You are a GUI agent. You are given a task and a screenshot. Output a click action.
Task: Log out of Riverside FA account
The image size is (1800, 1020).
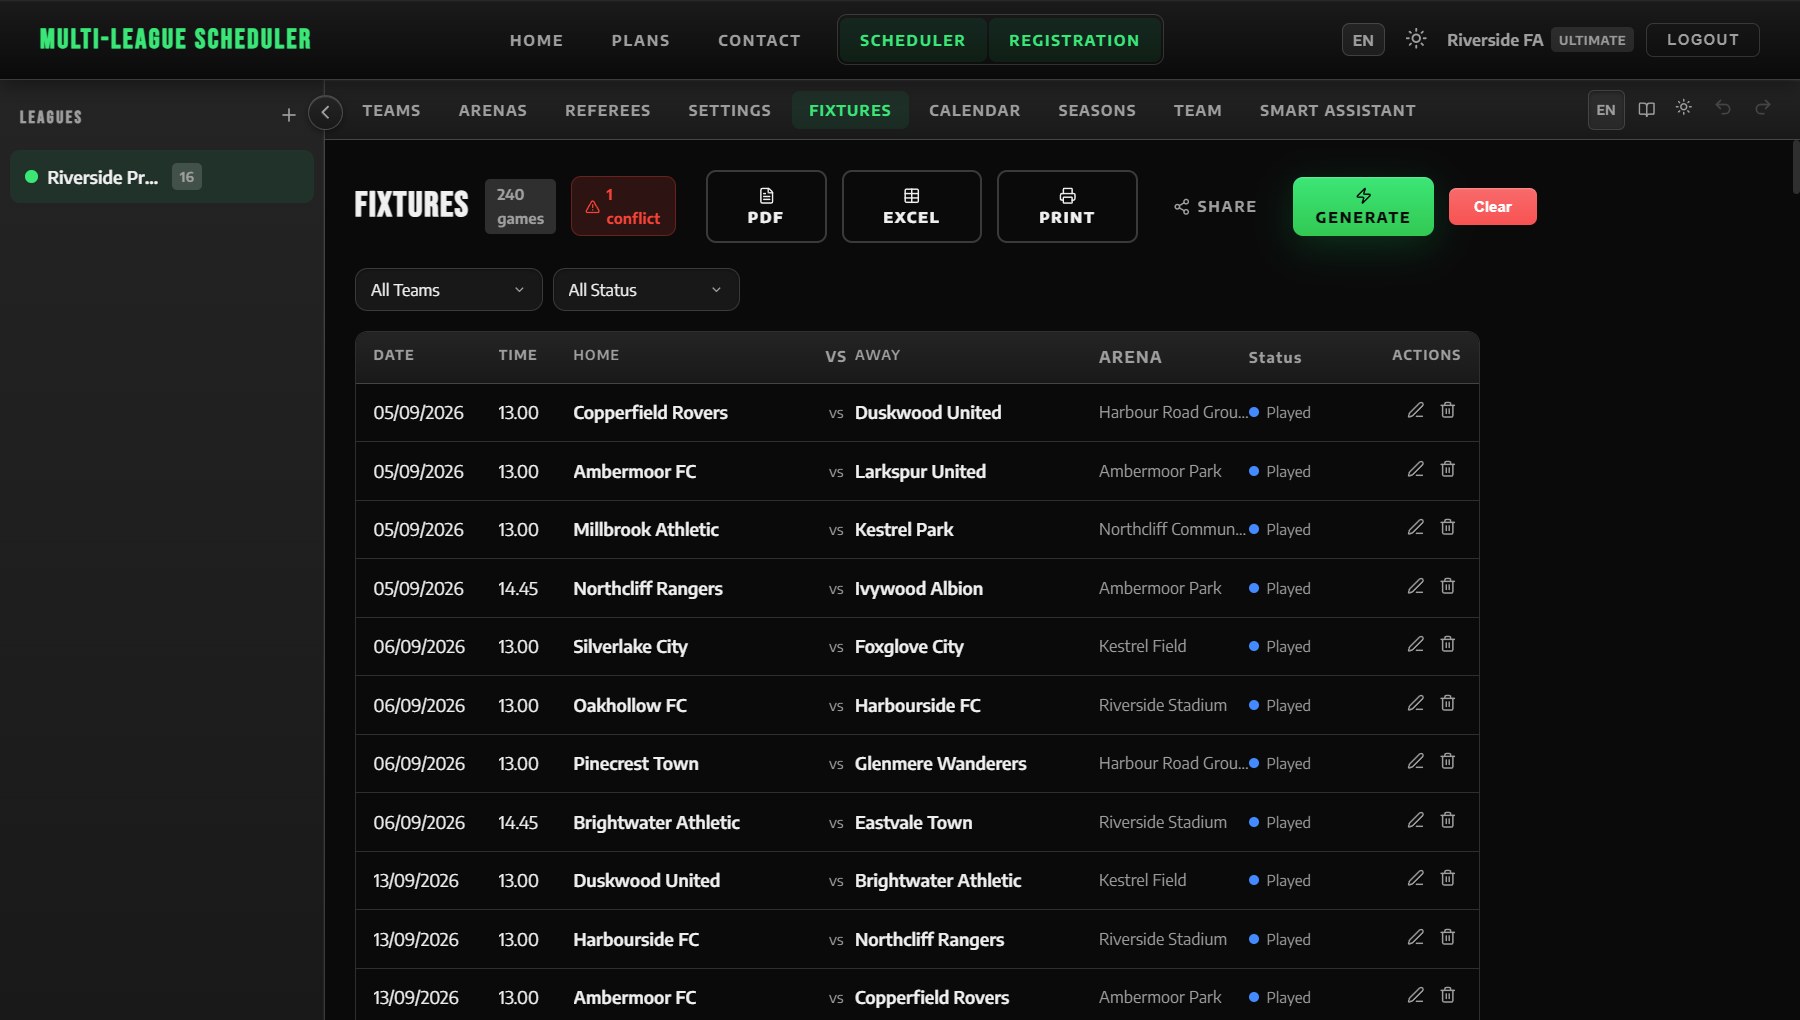1702,39
